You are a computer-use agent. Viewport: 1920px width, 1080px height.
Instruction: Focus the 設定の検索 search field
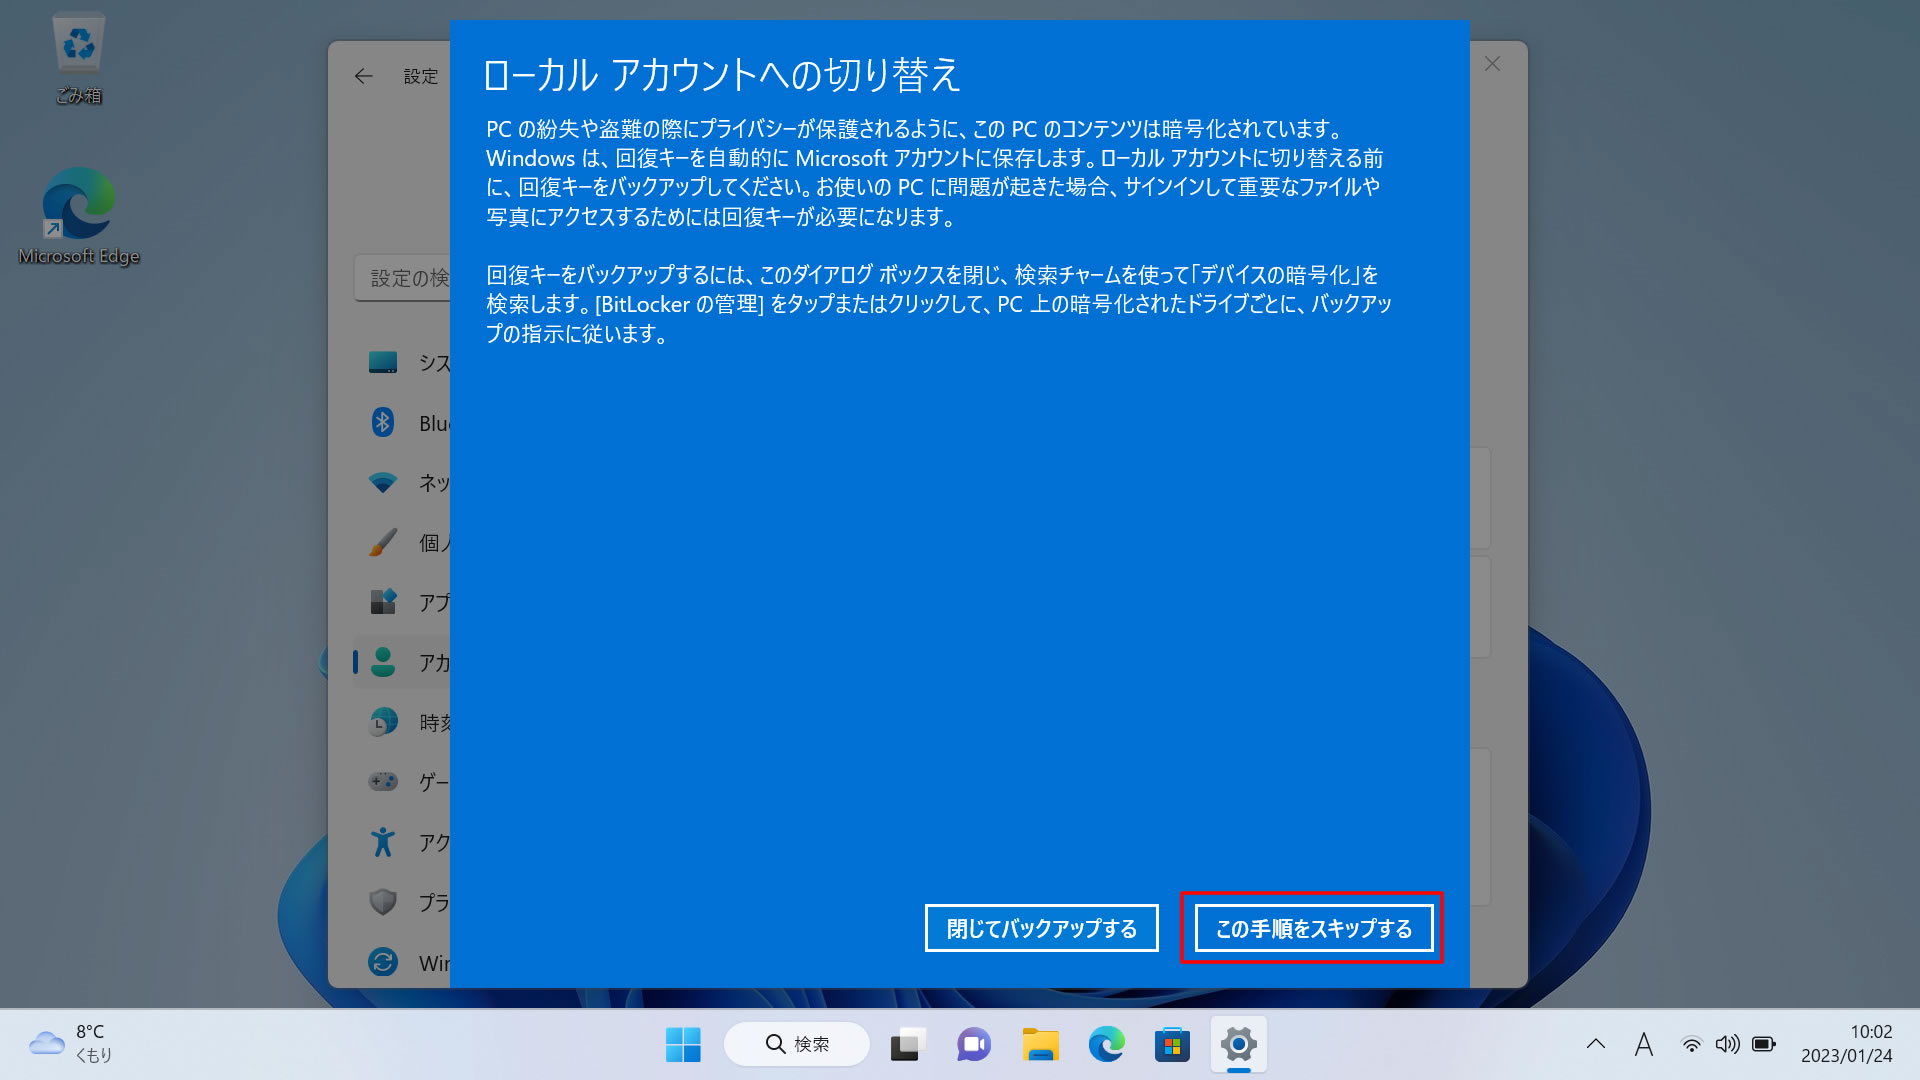402,278
